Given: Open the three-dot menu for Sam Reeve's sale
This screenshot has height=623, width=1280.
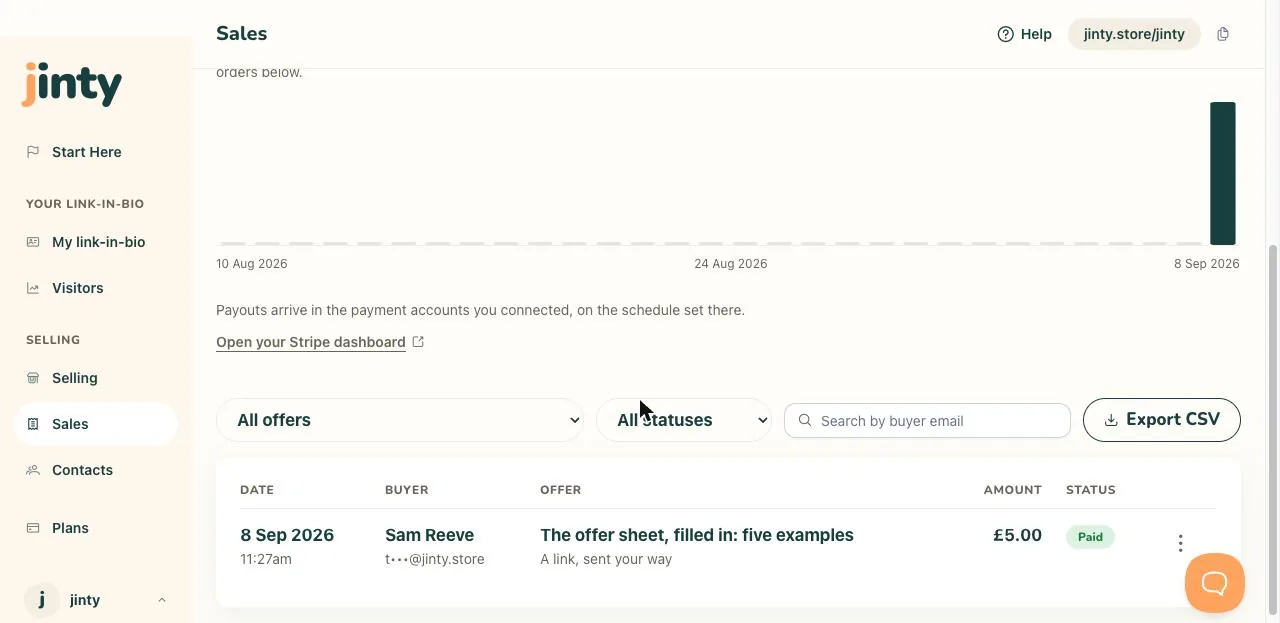Looking at the screenshot, I should coord(1180,543).
